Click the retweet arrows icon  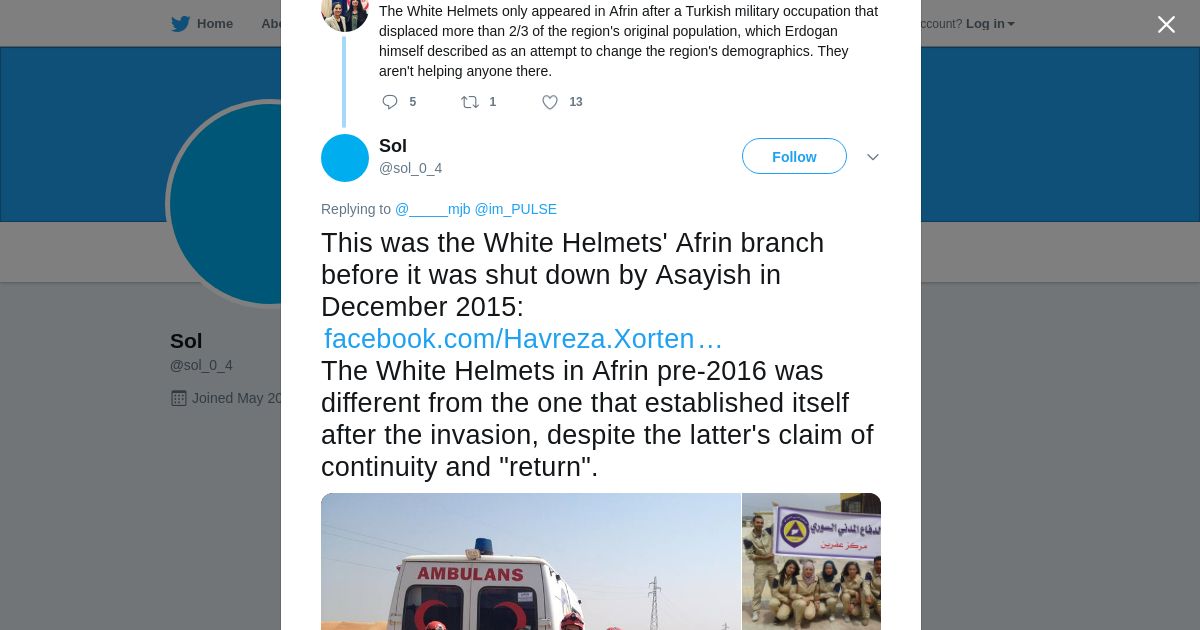pos(469,102)
